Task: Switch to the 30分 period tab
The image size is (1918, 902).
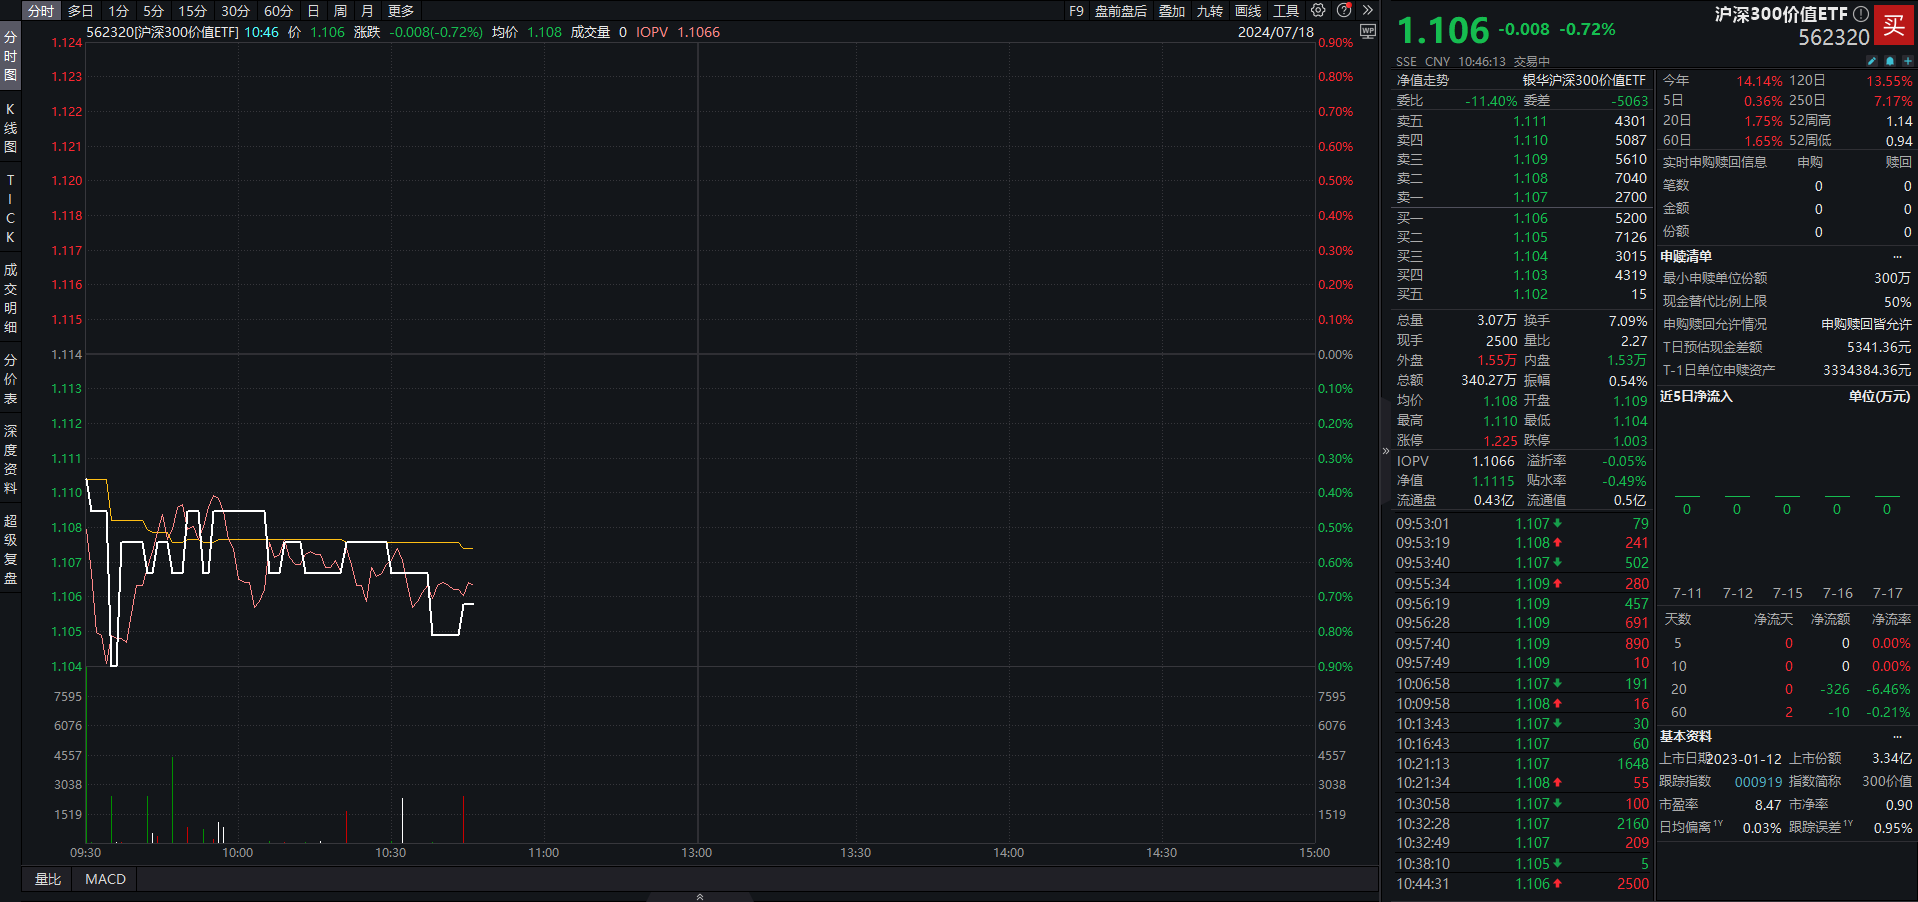Action: tap(235, 11)
